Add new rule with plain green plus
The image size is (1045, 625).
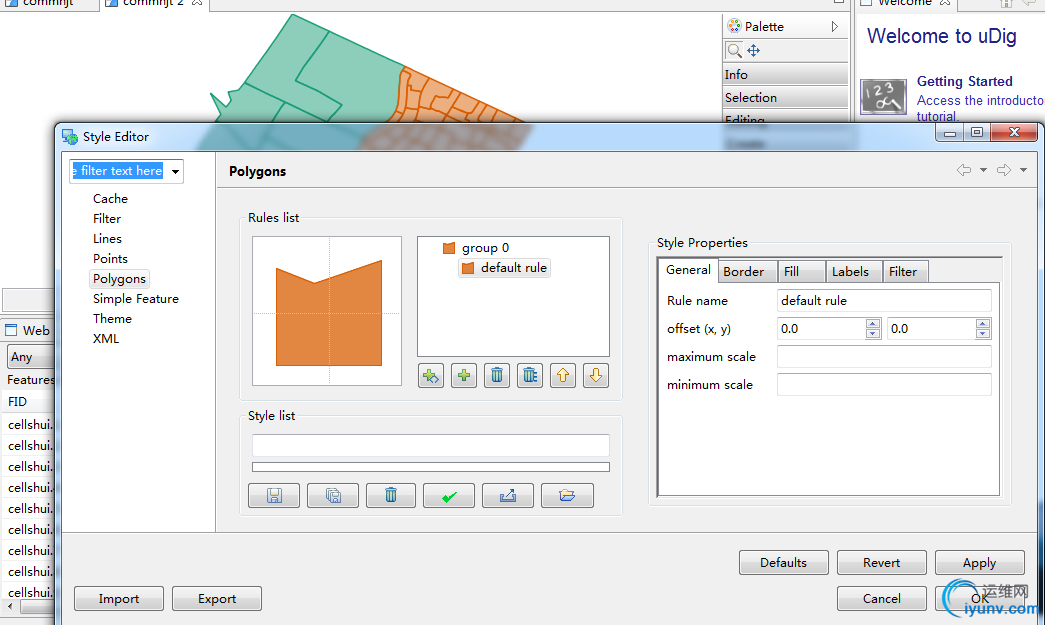click(464, 376)
